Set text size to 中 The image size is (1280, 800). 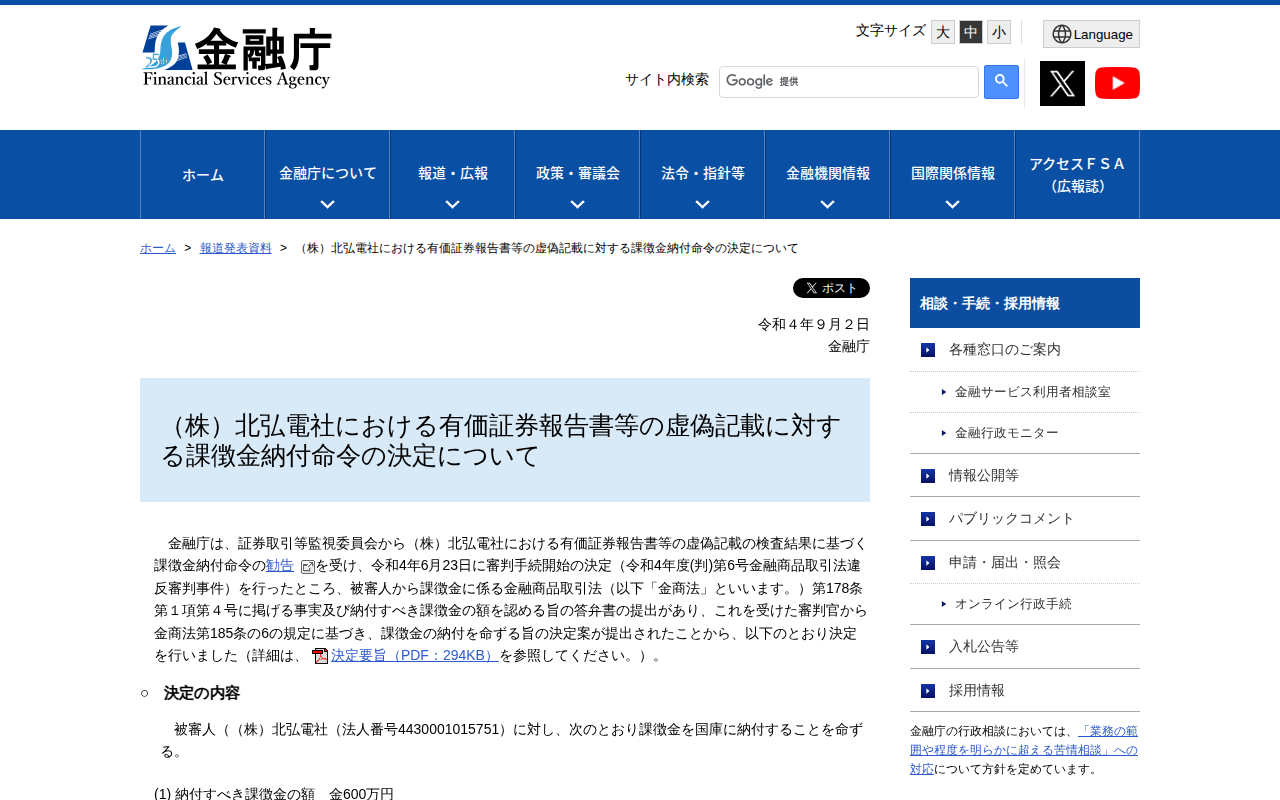[971, 32]
